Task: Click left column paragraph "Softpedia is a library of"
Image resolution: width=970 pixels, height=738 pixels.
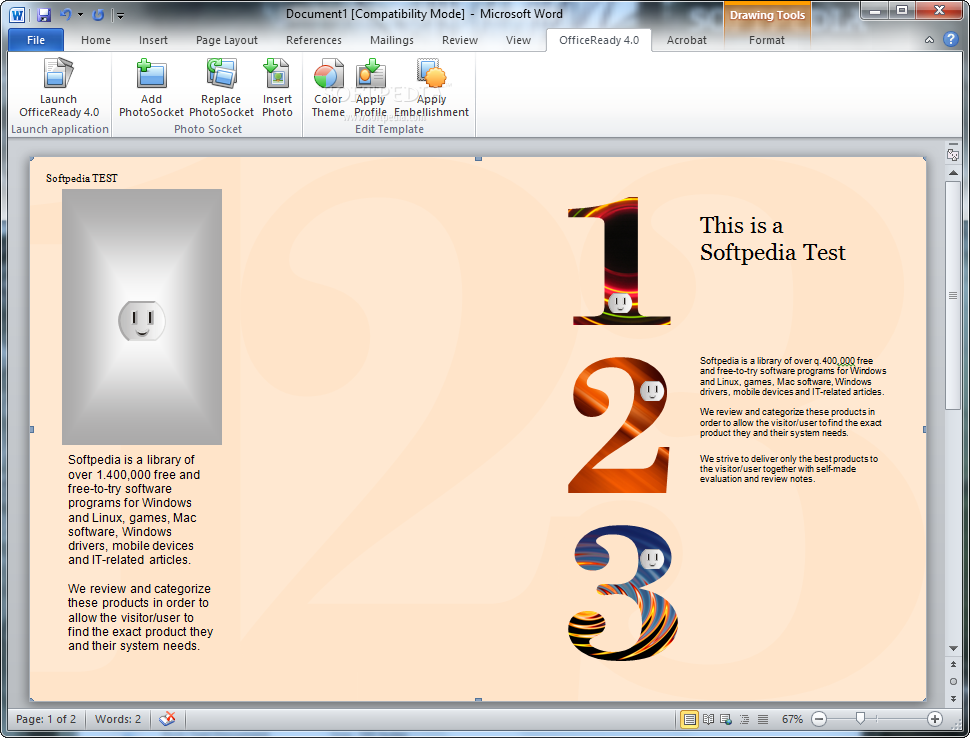Action: click(134, 510)
